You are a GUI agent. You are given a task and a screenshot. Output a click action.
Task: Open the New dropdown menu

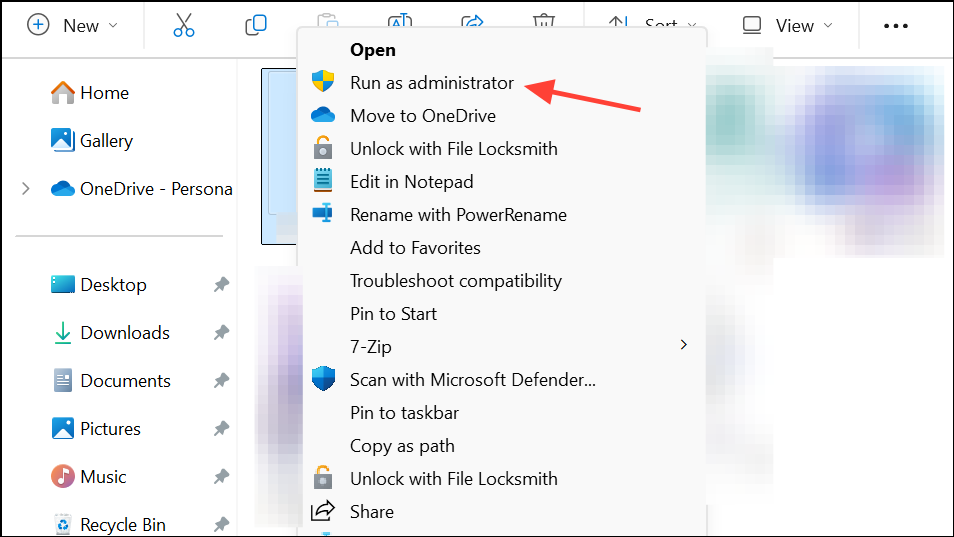(73, 25)
